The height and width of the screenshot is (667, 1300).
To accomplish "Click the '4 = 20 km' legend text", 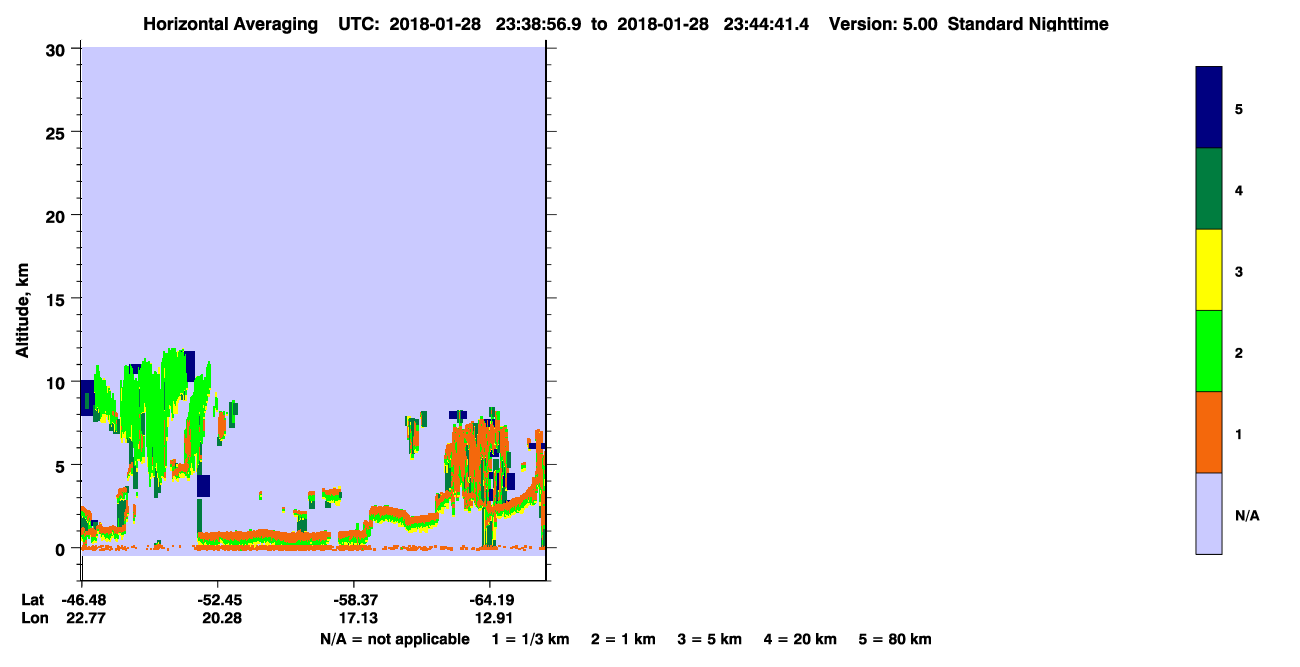I will coord(800,639).
